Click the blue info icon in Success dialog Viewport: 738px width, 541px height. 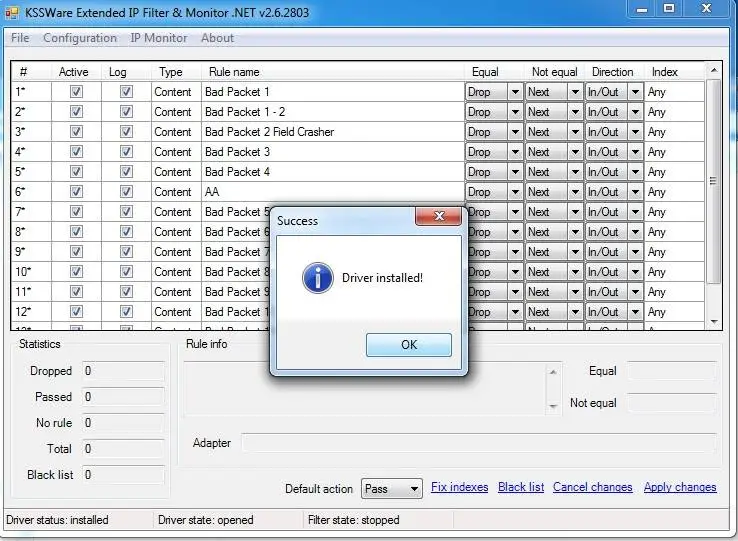click(x=318, y=278)
